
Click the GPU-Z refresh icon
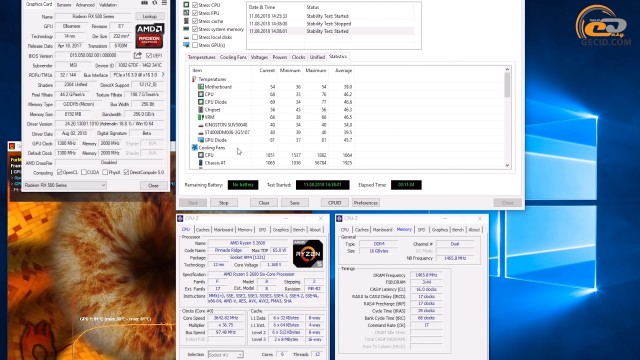pos(154,3)
